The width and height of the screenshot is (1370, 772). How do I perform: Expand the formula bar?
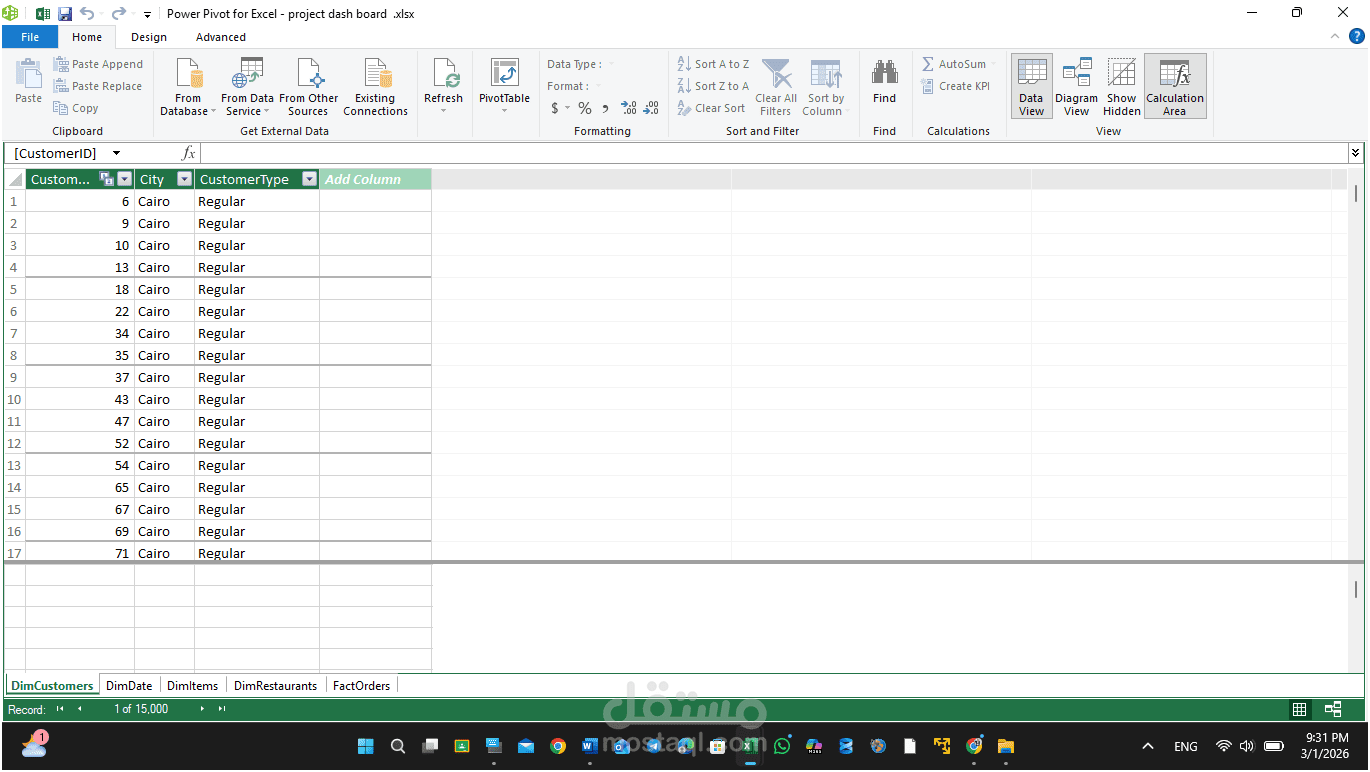pyautogui.click(x=1355, y=153)
